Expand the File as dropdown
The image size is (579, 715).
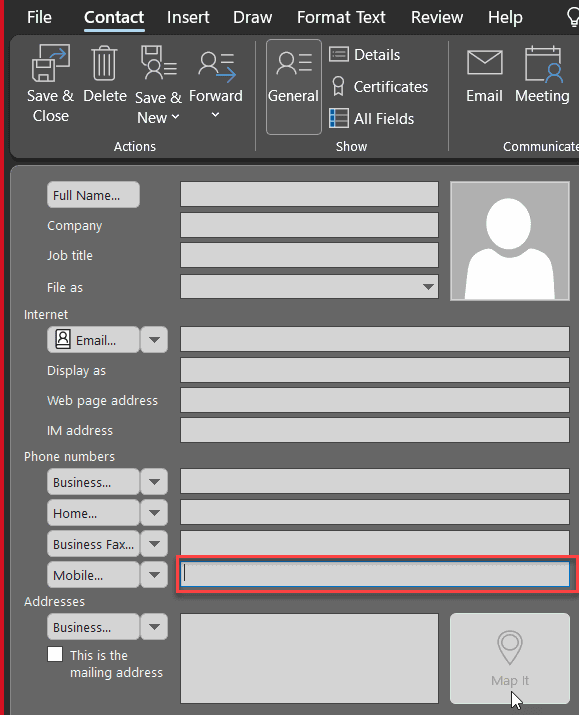point(428,287)
